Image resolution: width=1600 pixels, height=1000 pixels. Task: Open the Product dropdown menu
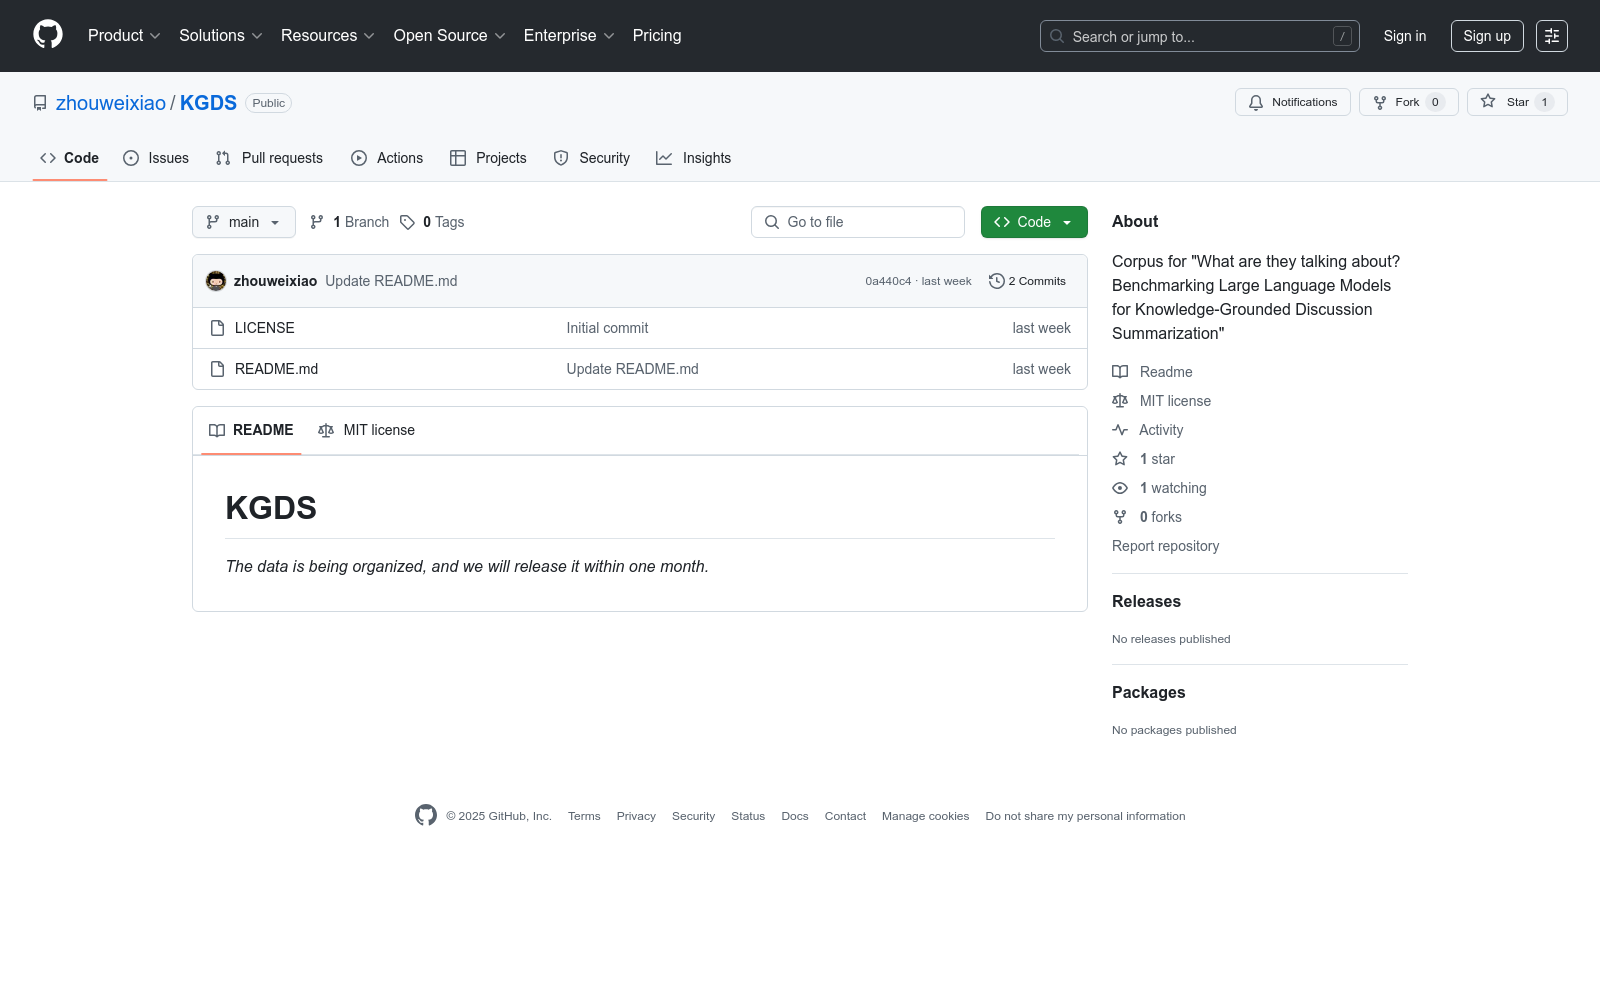[x=124, y=36]
